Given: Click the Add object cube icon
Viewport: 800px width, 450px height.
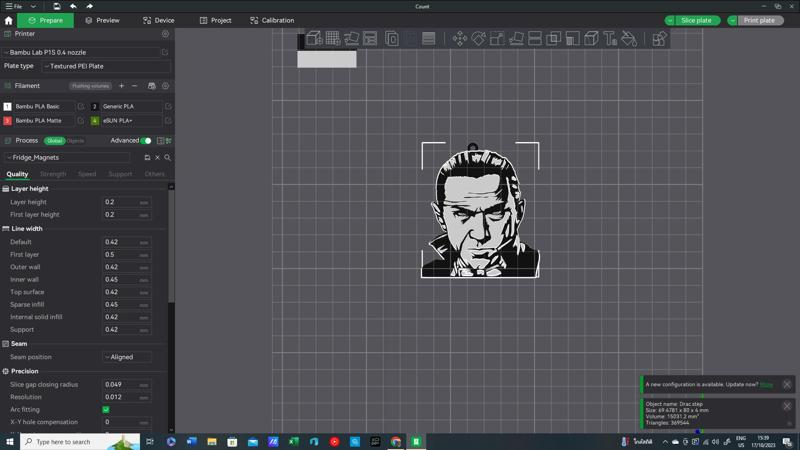Looking at the screenshot, I should [x=314, y=39].
